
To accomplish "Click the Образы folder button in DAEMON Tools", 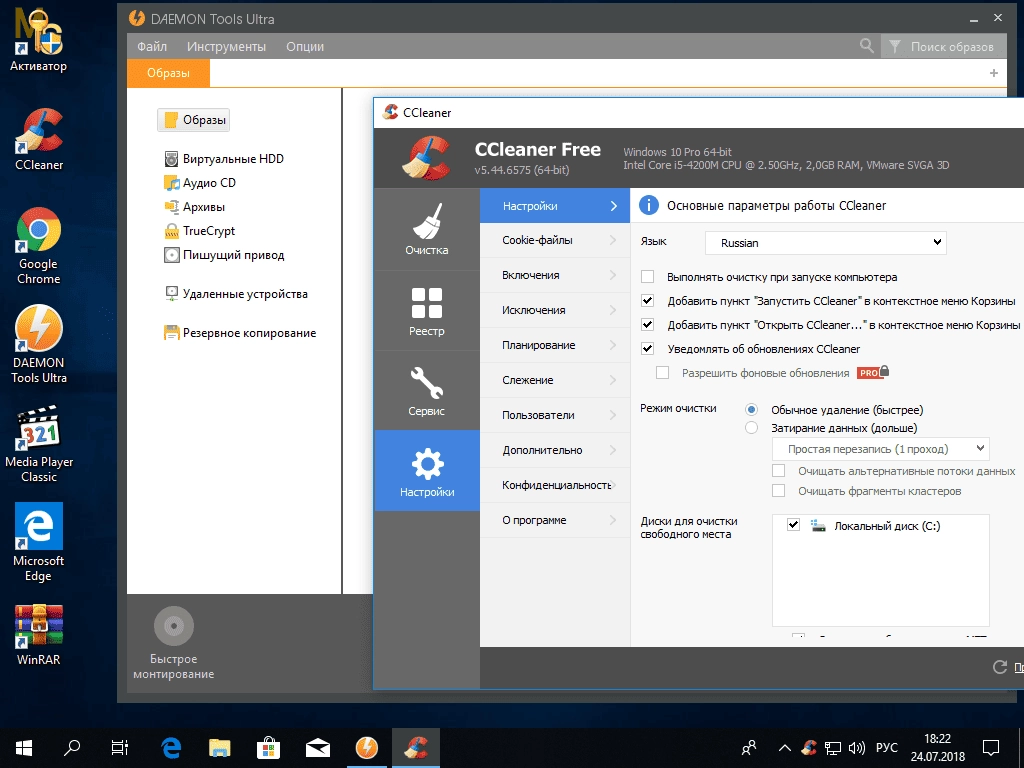I will click(194, 120).
